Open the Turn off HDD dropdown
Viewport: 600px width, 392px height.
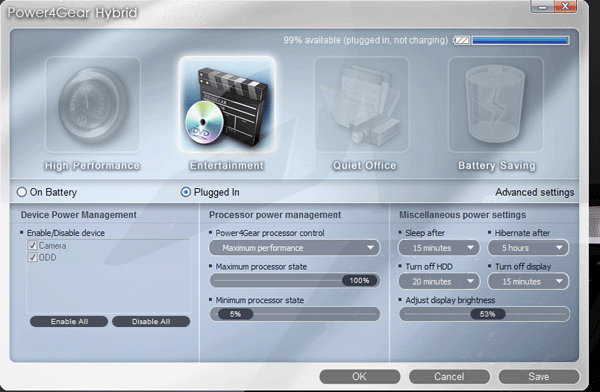pyautogui.click(x=439, y=282)
